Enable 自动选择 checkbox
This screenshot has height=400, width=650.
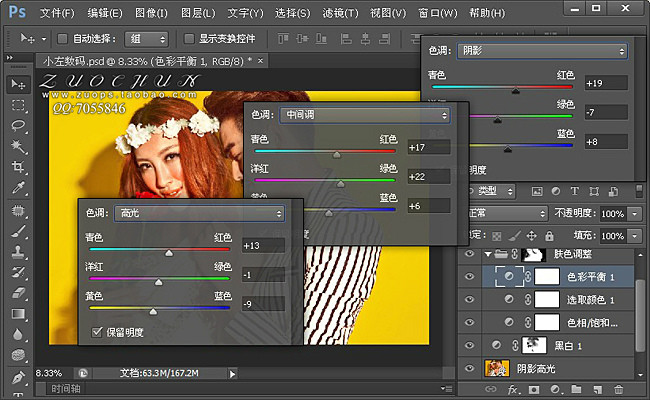62,39
